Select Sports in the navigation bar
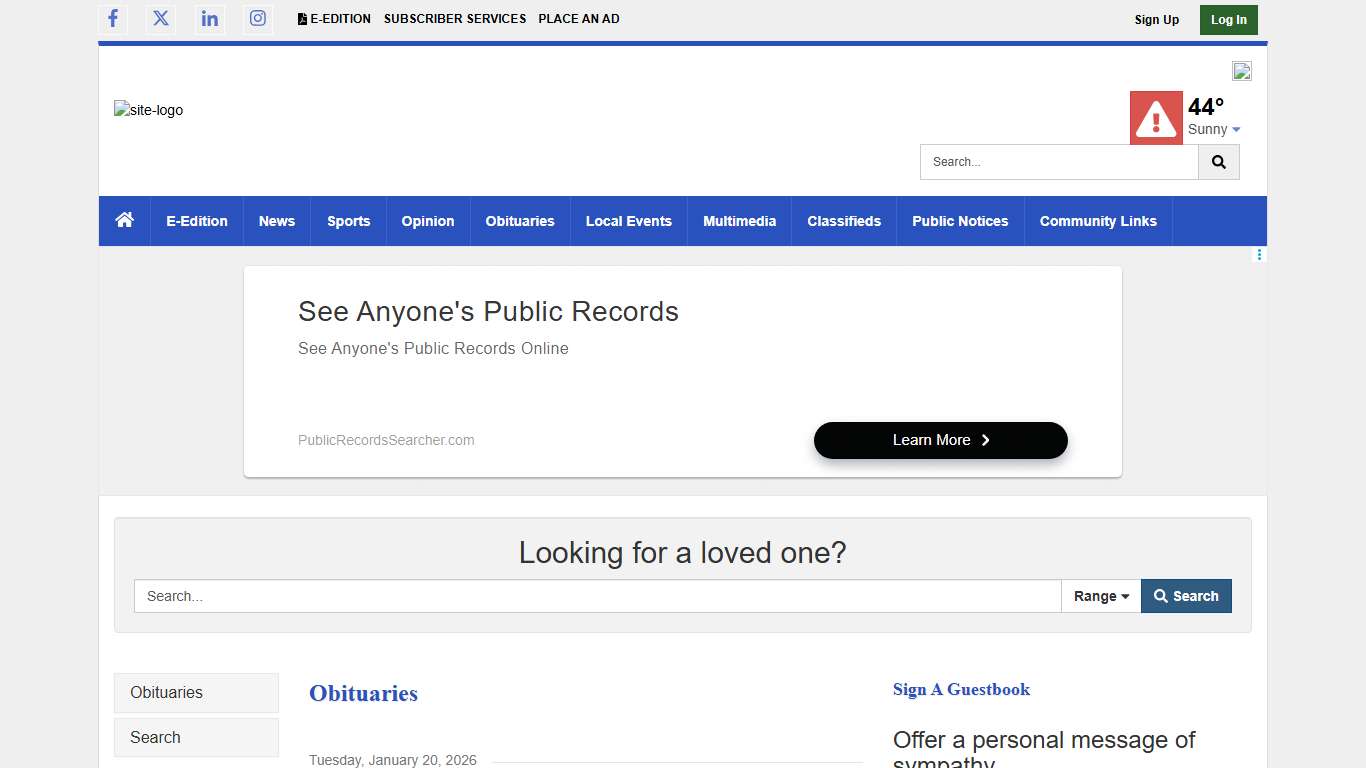Image resolution: width=1366 pixels, height=768 pixels. [349, 221]
